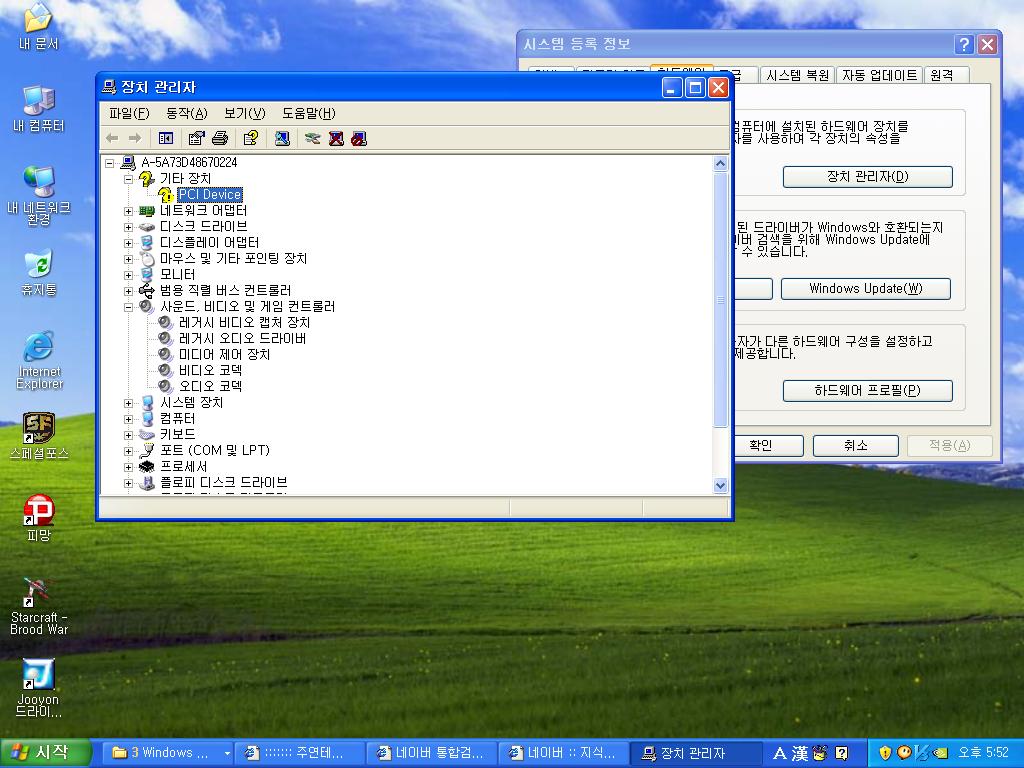Open the 3 Windows... taskbar group
The image size is (1024, 768).
tap(169, 753)
